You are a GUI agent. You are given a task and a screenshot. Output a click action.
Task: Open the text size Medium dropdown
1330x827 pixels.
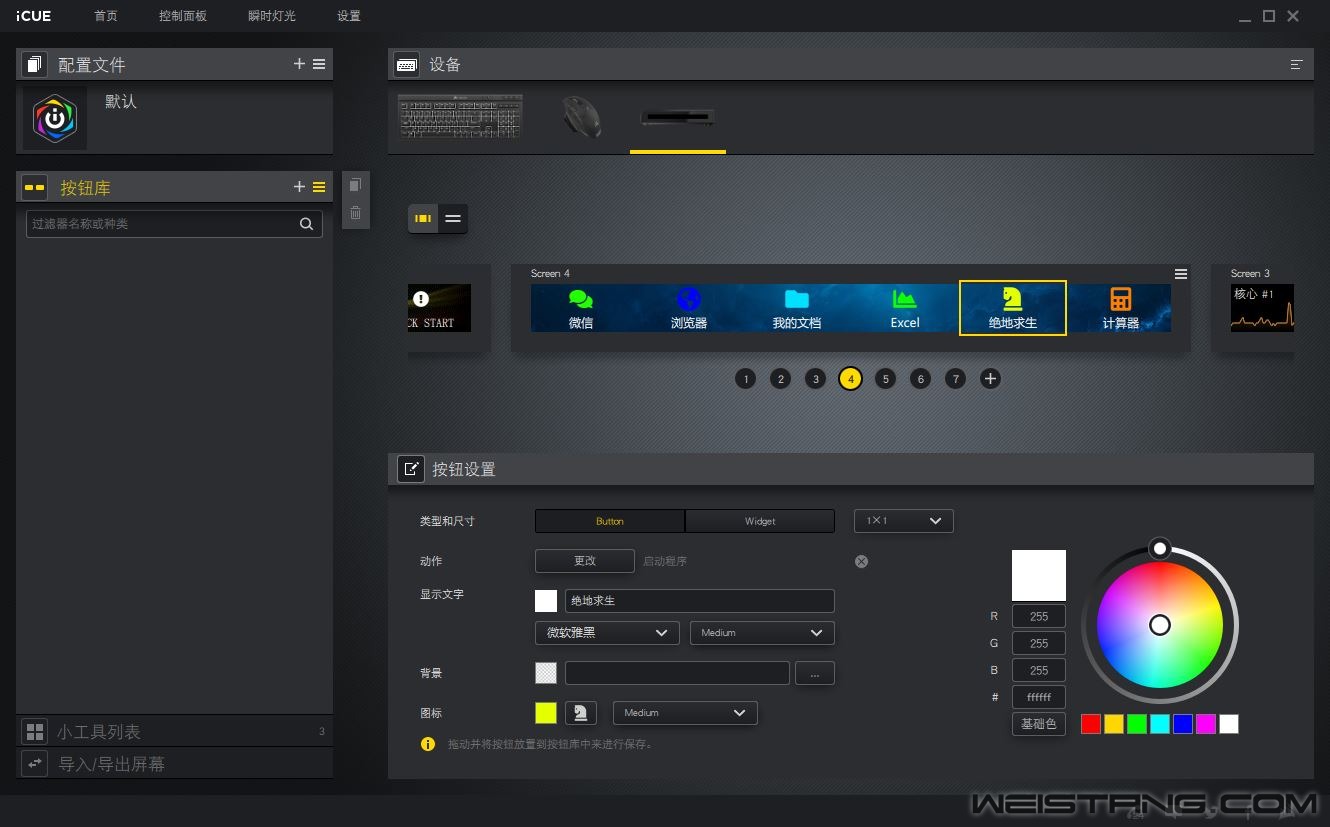(762, 633)
